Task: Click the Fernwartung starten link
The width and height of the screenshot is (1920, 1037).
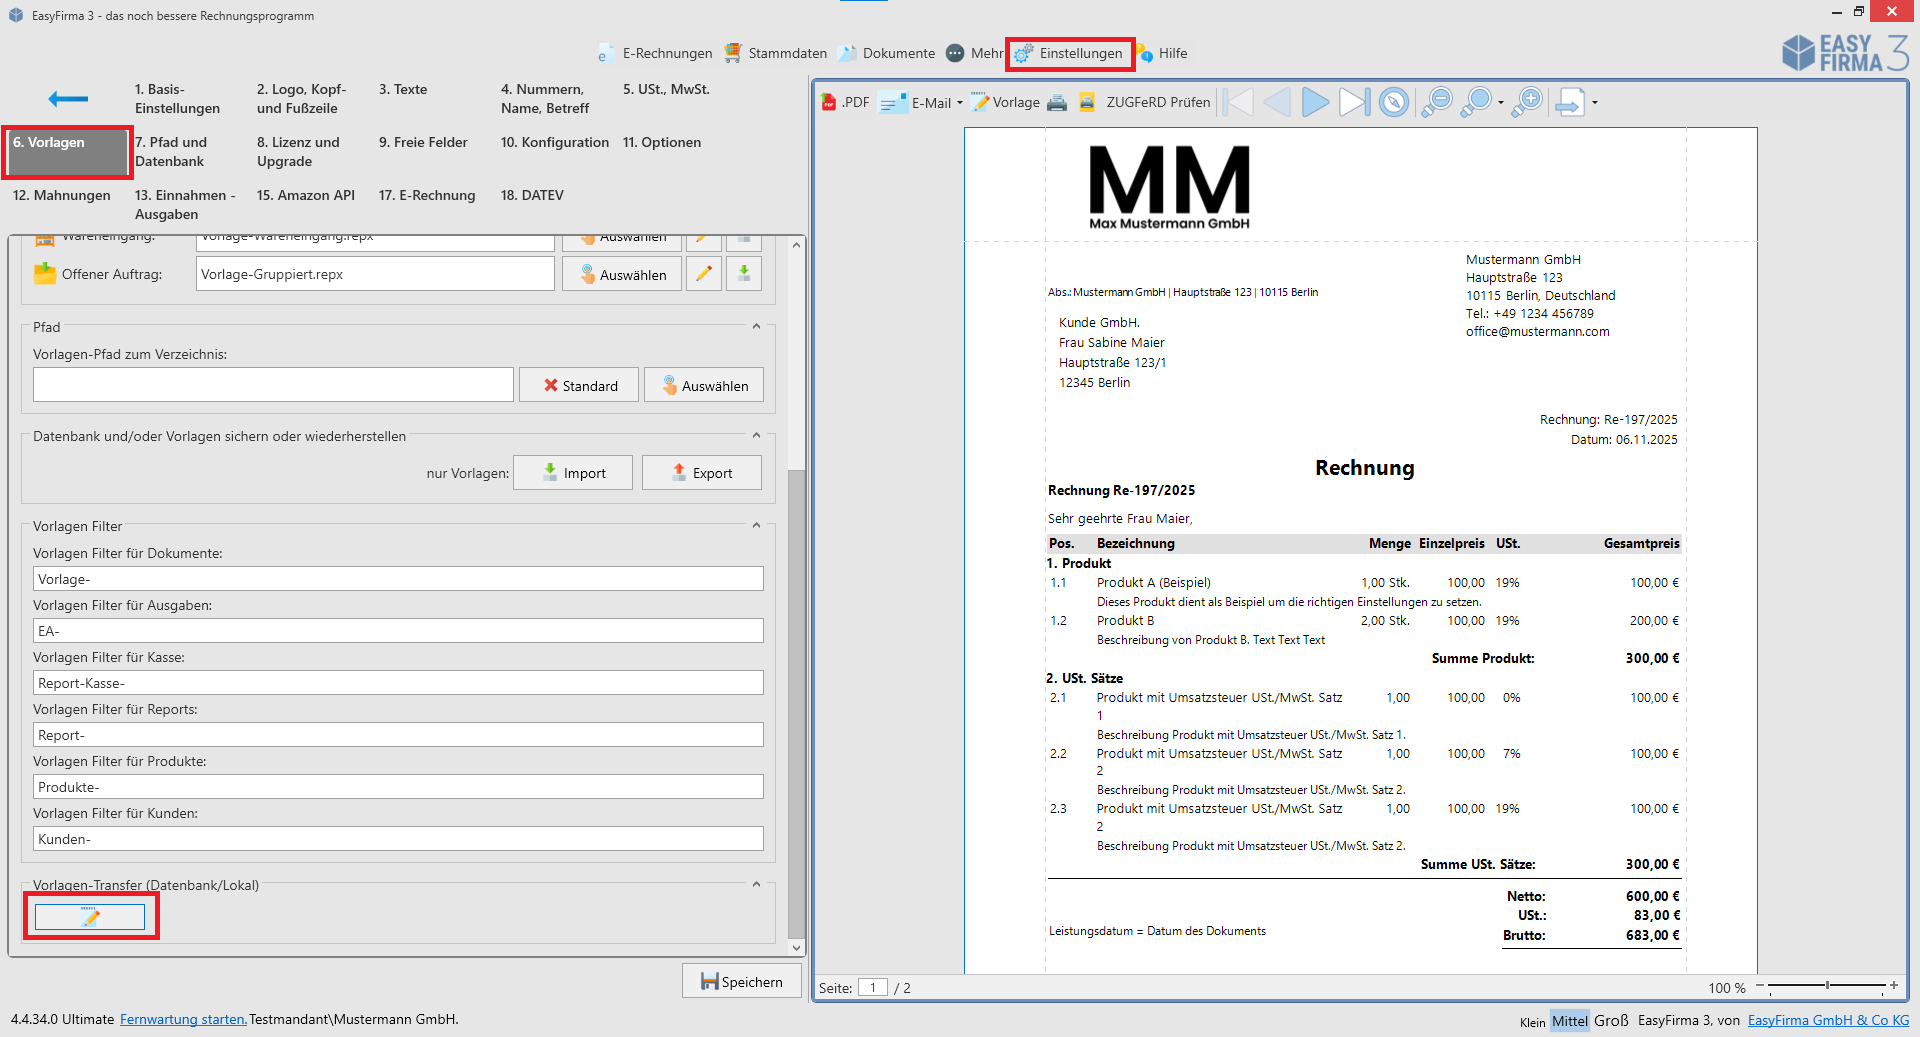Action: tap(183, 1019)
